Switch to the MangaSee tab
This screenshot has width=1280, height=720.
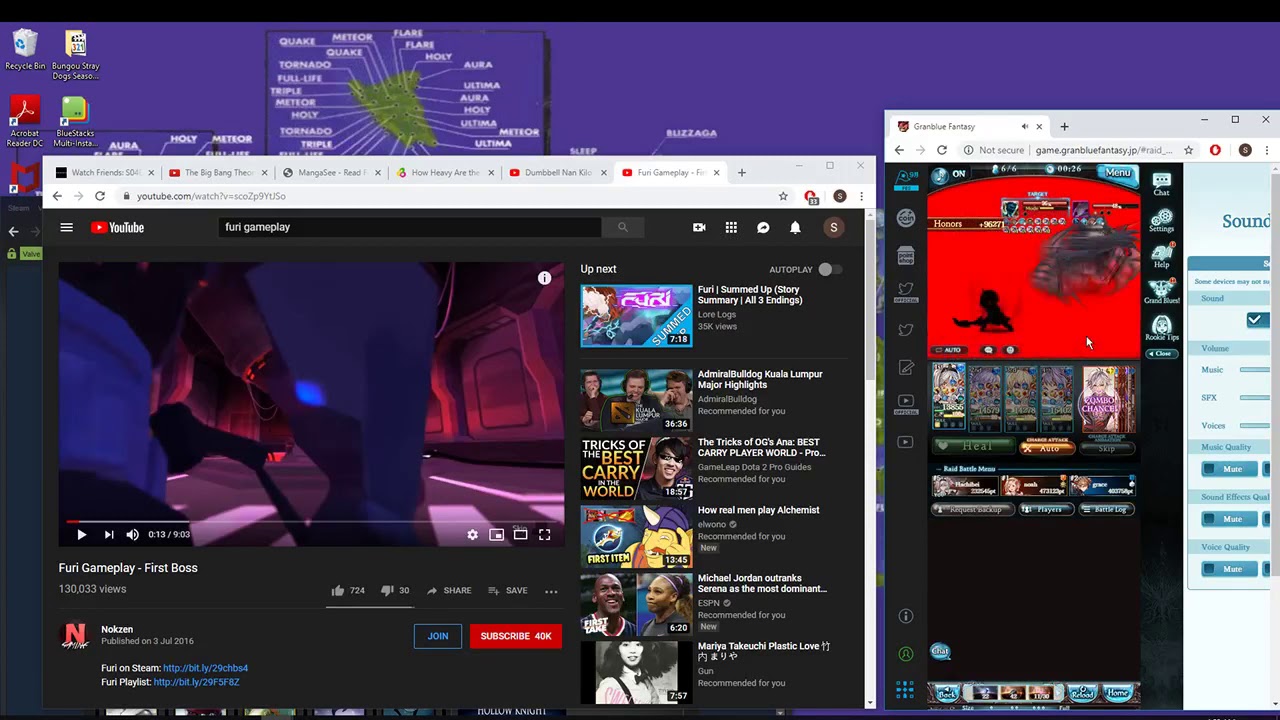pos(333,172)
